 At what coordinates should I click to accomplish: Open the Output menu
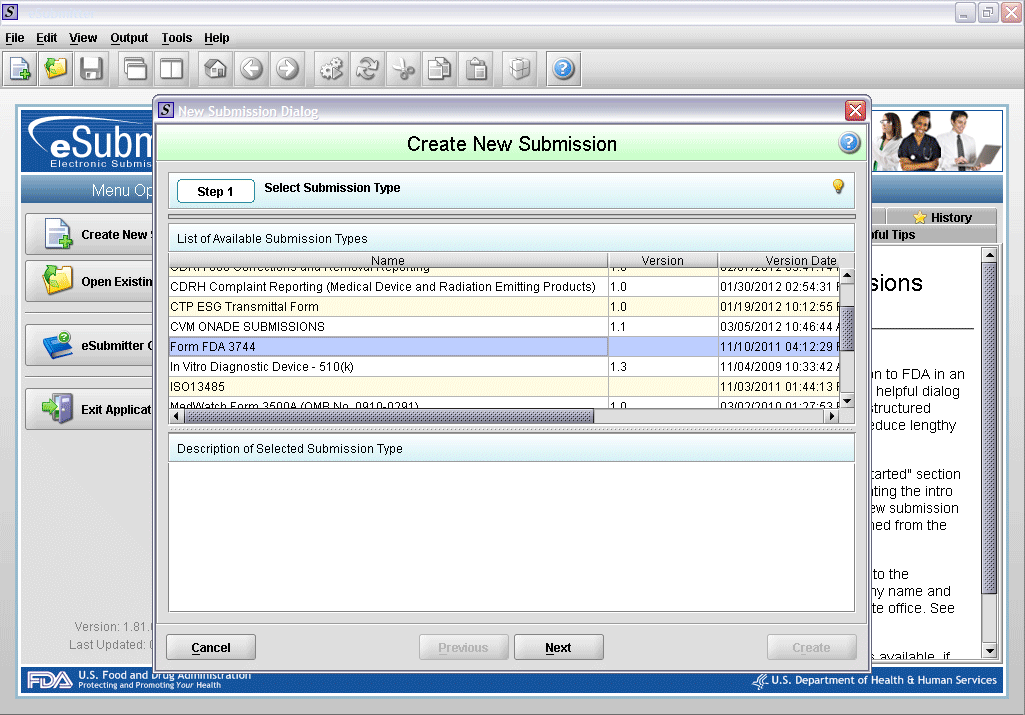(x=129, y=38)
